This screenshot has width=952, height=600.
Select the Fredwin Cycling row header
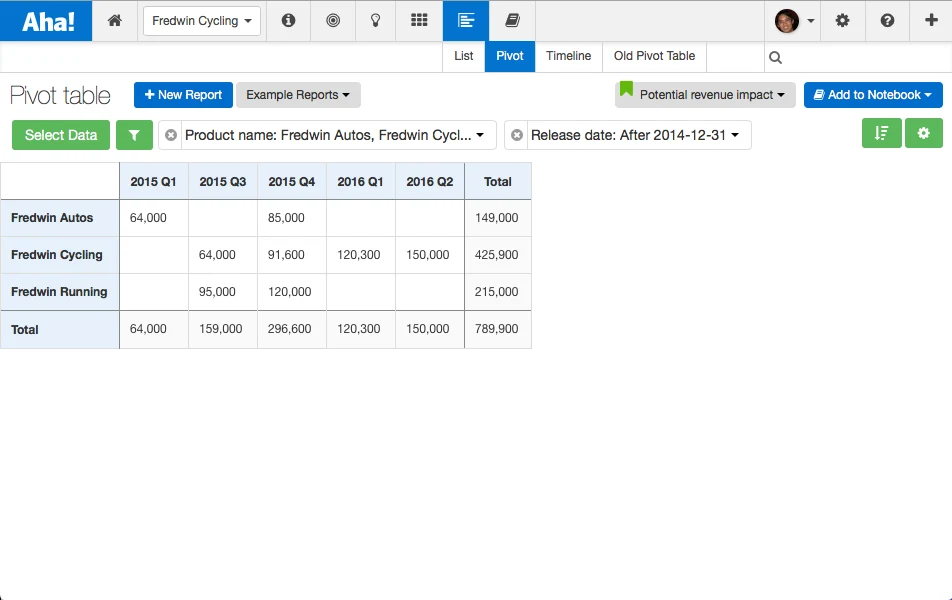60,255
